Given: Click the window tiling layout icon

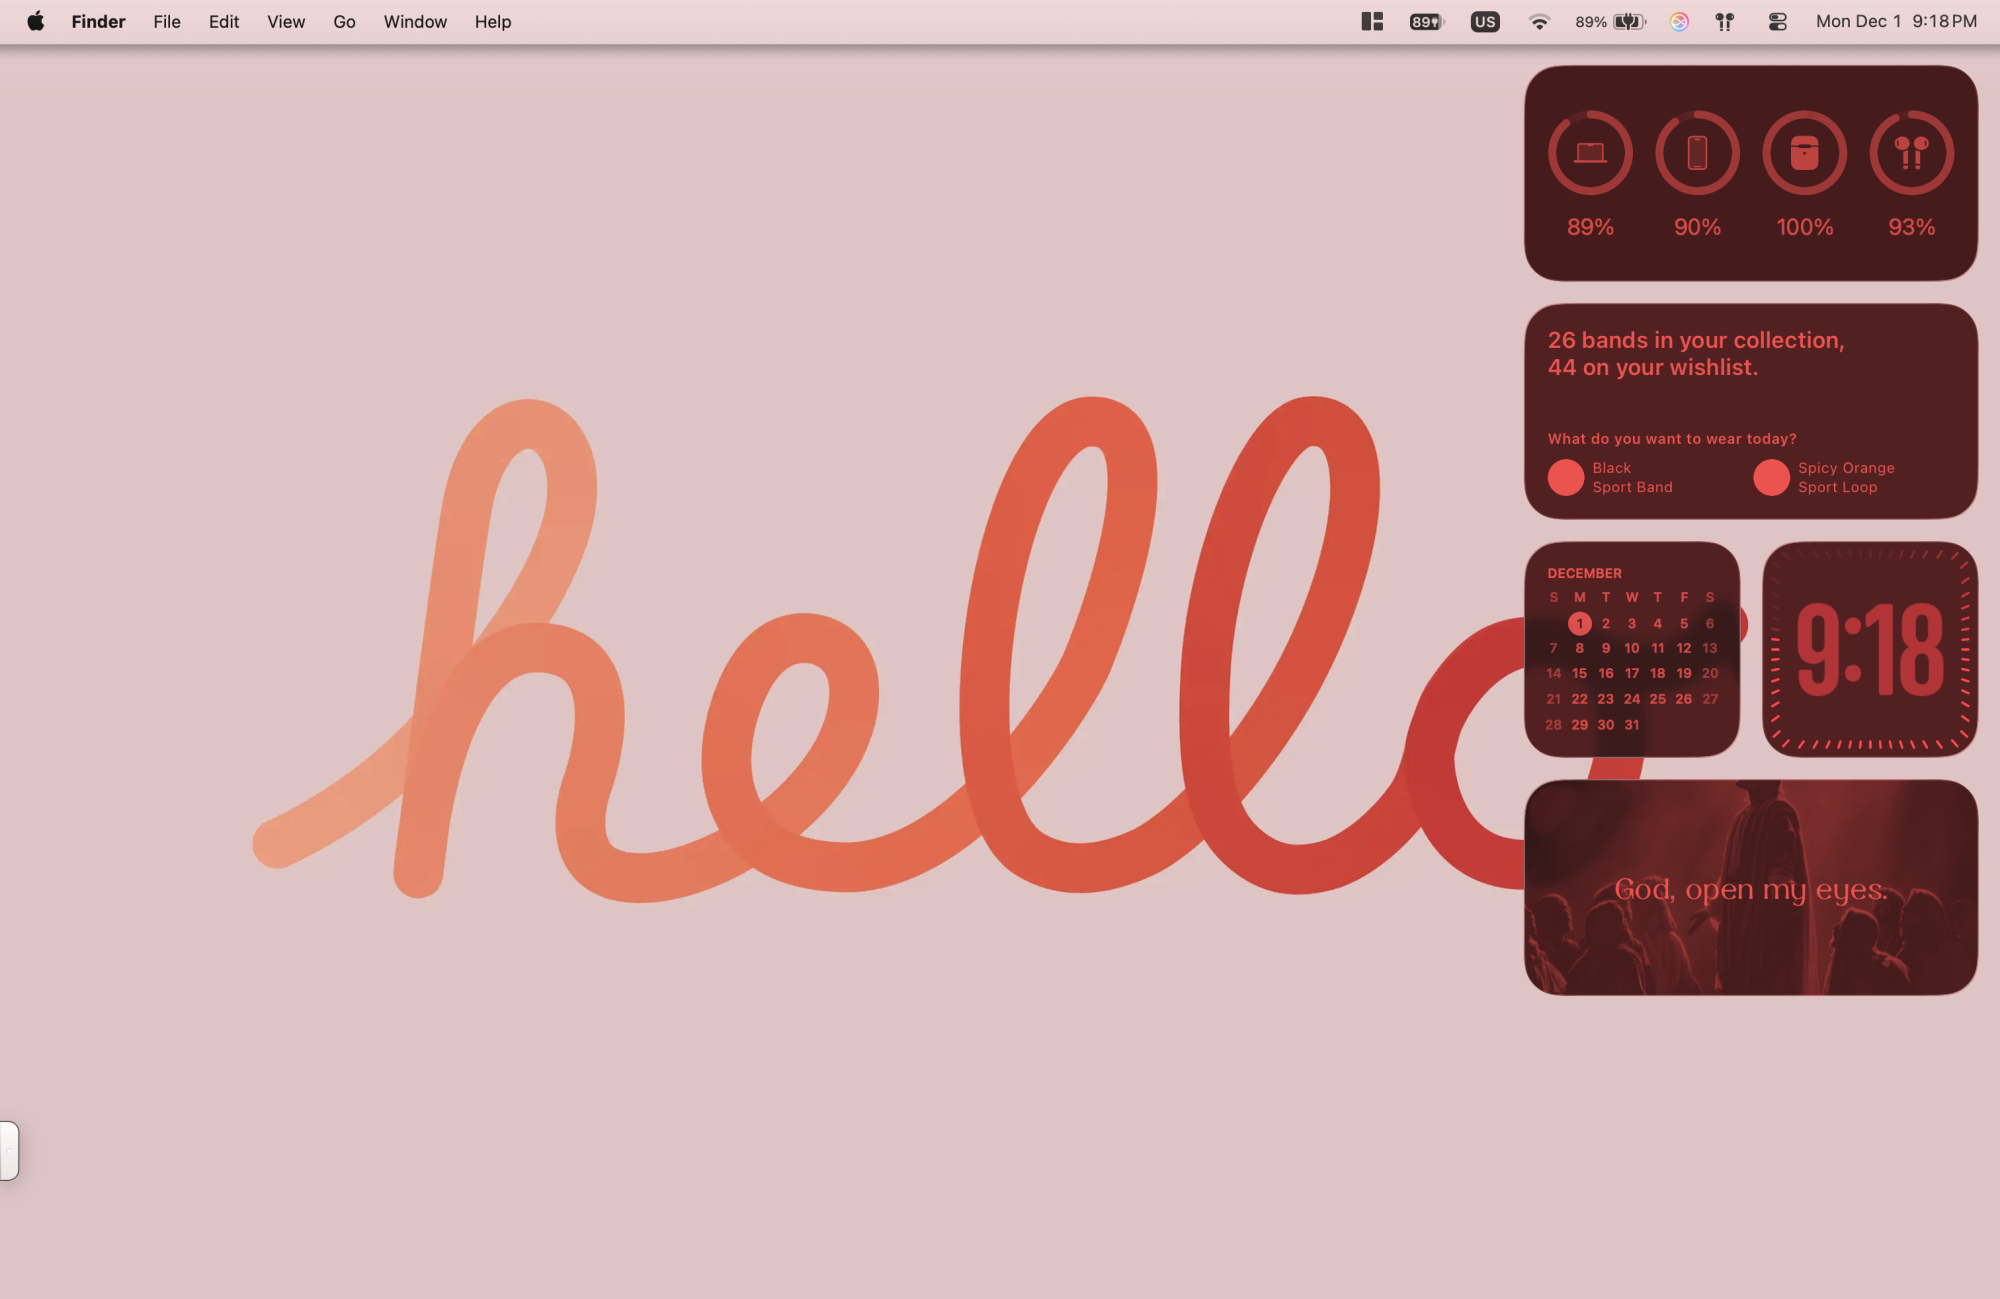Looking at the screenshot, I should pos(1372,21).
